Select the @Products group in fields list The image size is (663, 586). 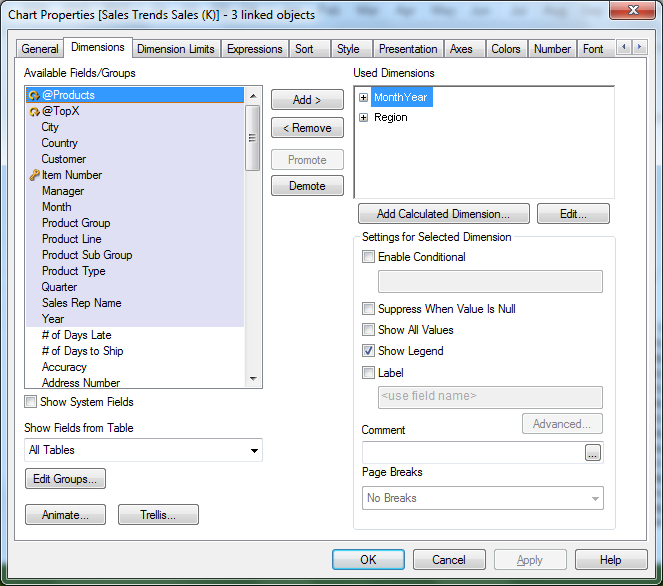click(135, 96)
